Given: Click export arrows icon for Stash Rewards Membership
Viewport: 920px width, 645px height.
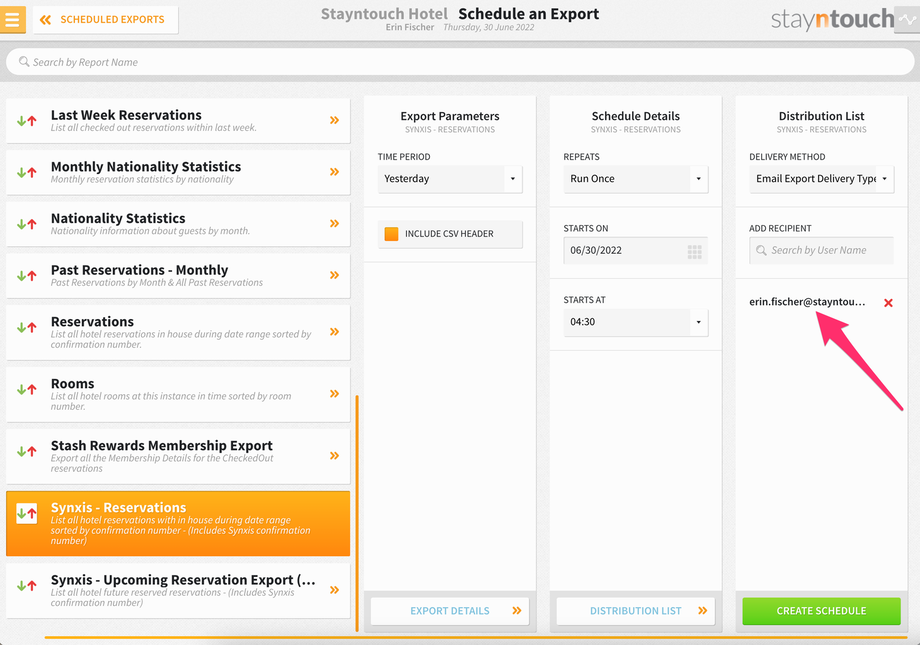Looking at the screenshot, I should [26, 451].
